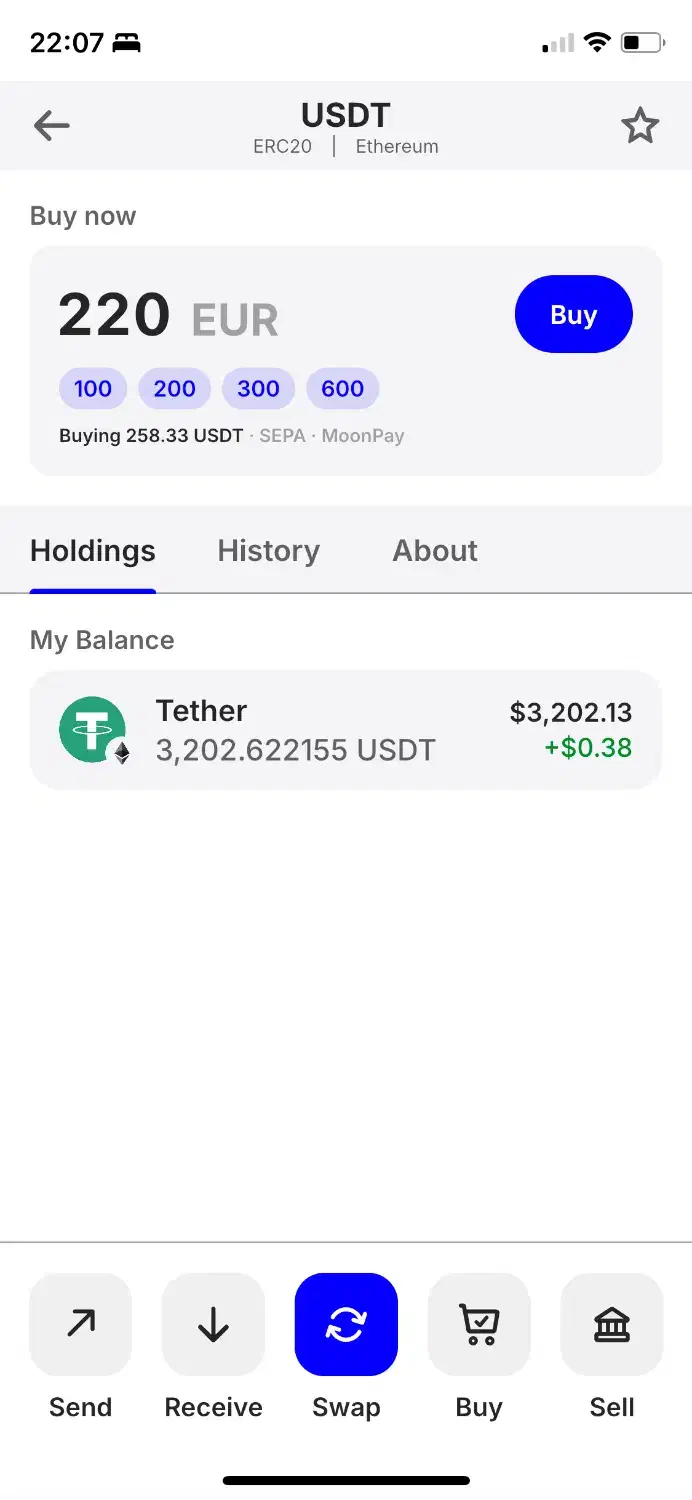Open the About tab

(435, 551)
